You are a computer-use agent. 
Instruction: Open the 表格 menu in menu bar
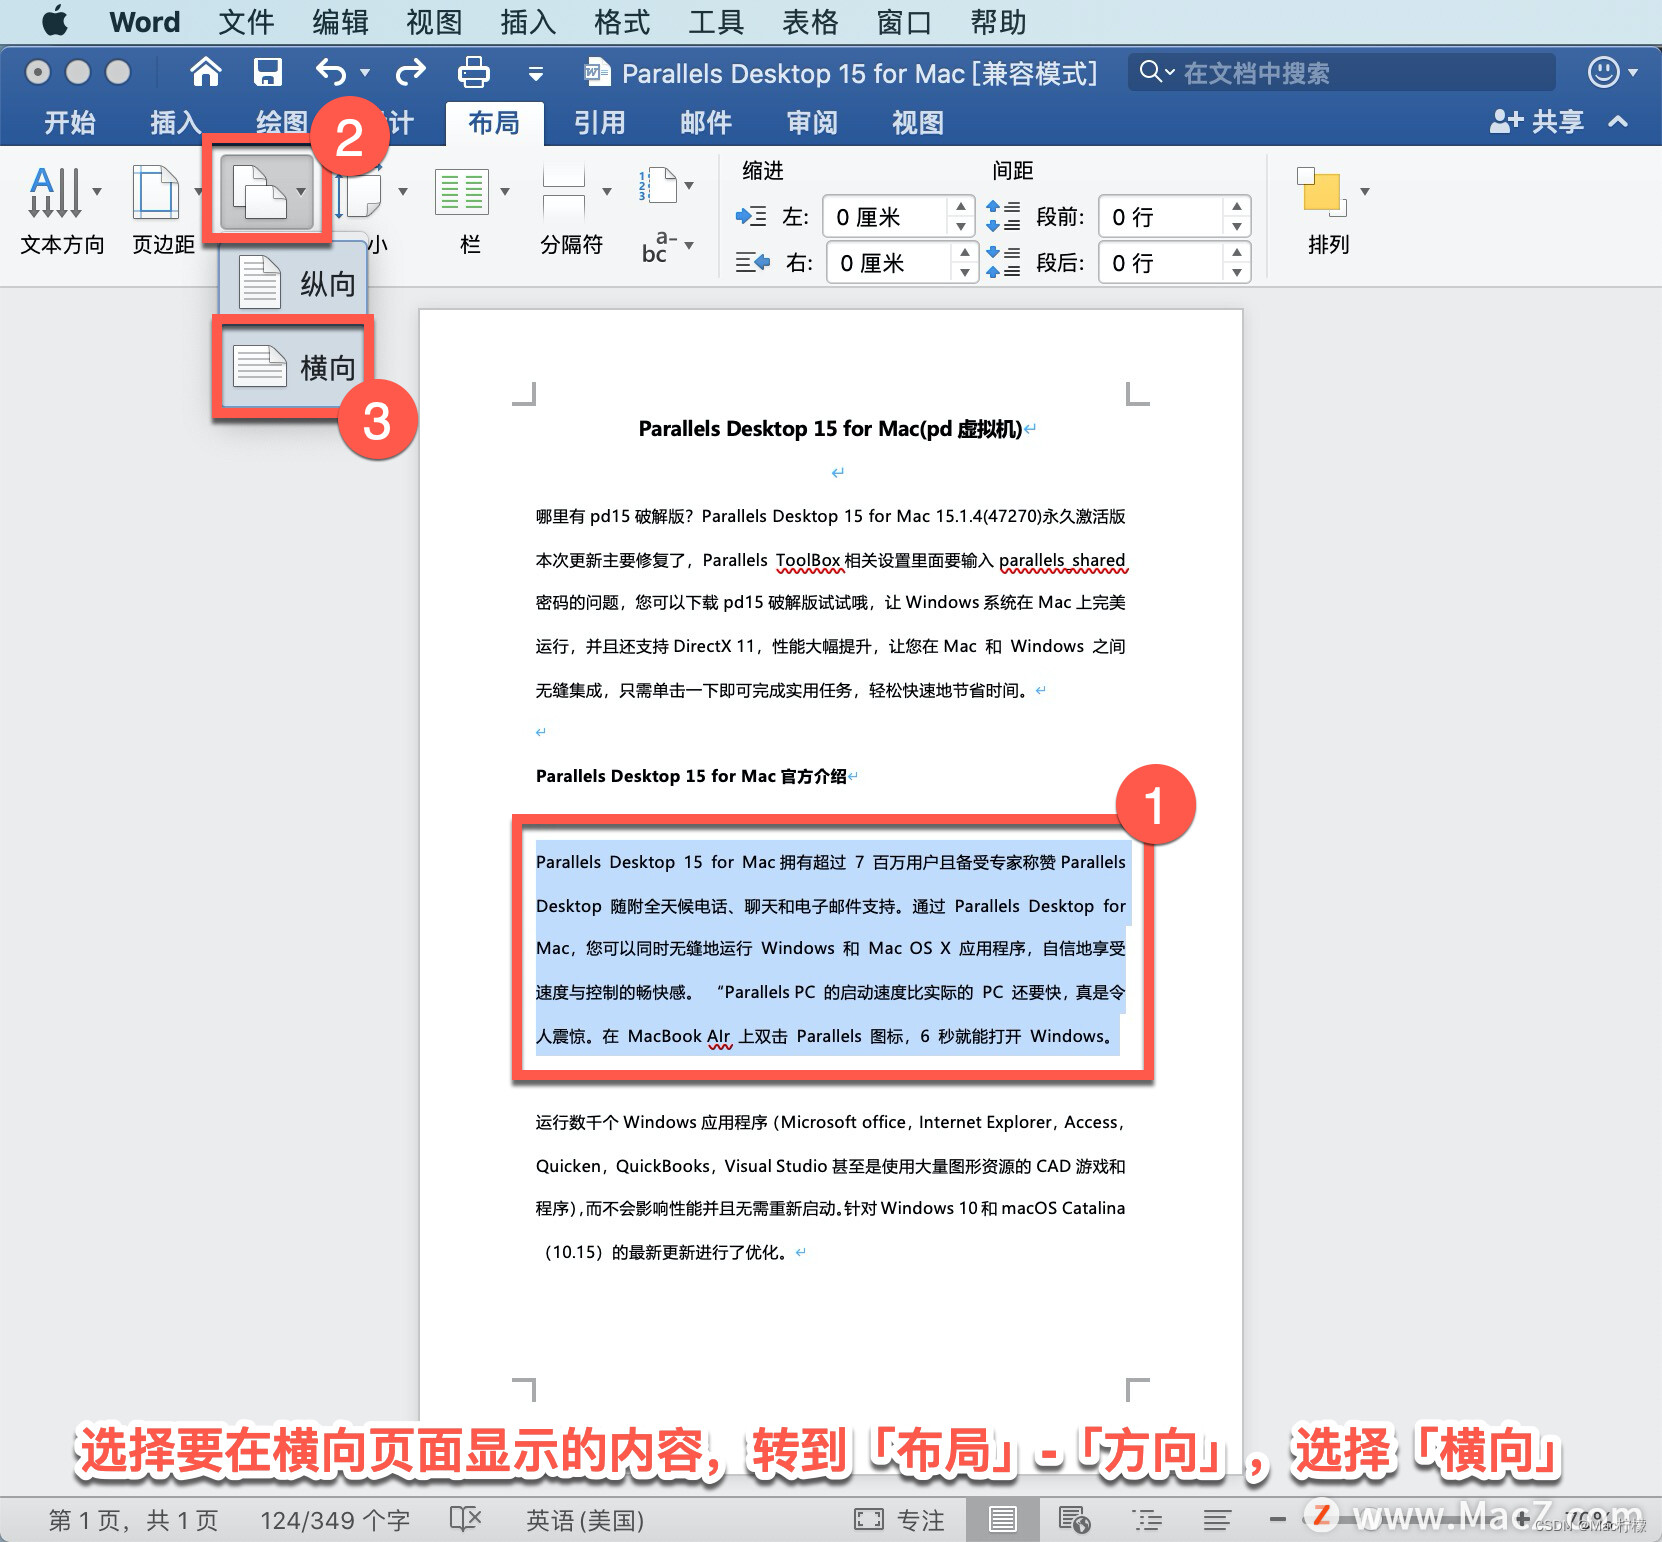click(x=810, y=22)
